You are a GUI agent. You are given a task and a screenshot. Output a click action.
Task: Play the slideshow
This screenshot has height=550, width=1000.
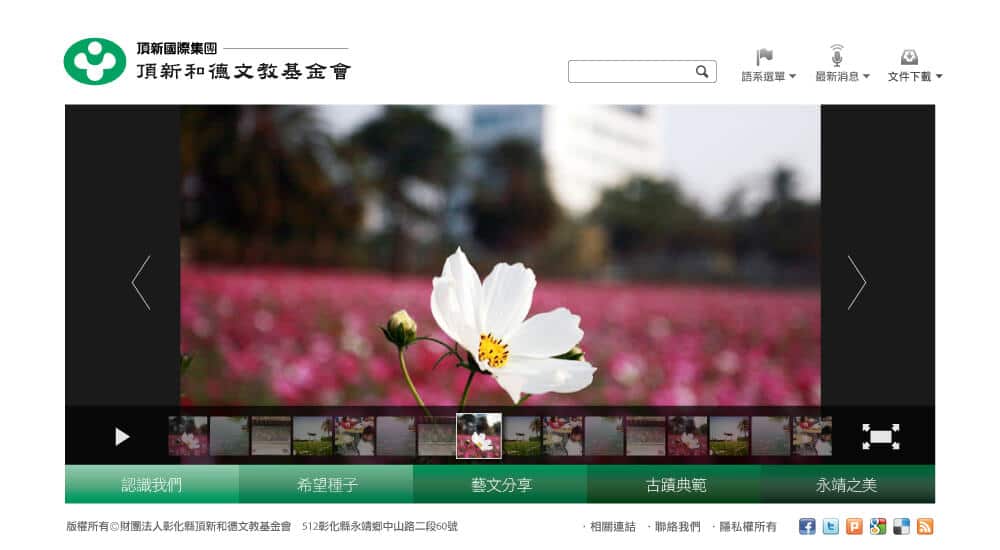pyautogui.click(x=122, y=436)
